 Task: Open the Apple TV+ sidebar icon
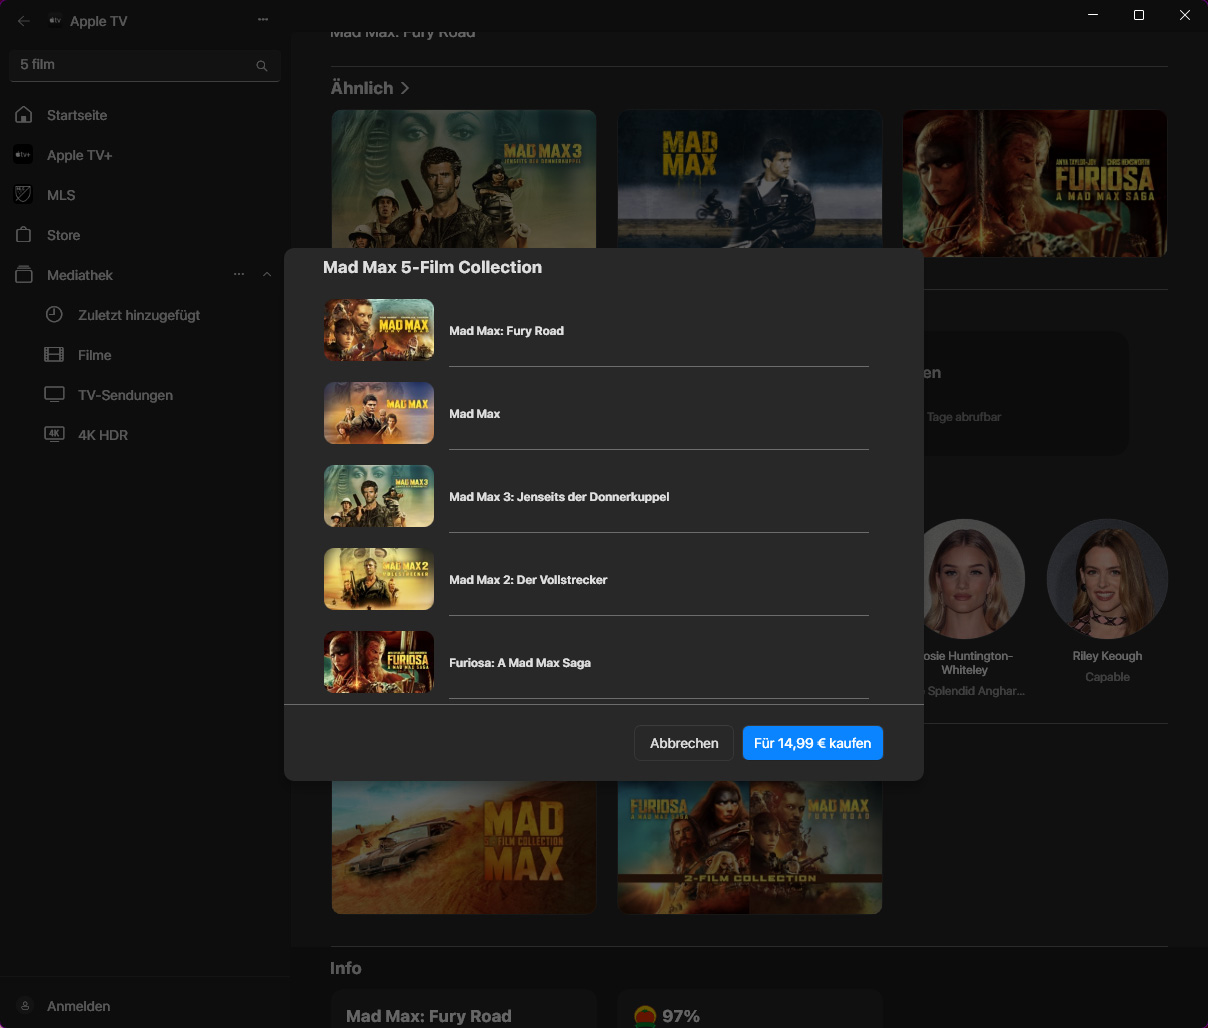pos(24,155)
